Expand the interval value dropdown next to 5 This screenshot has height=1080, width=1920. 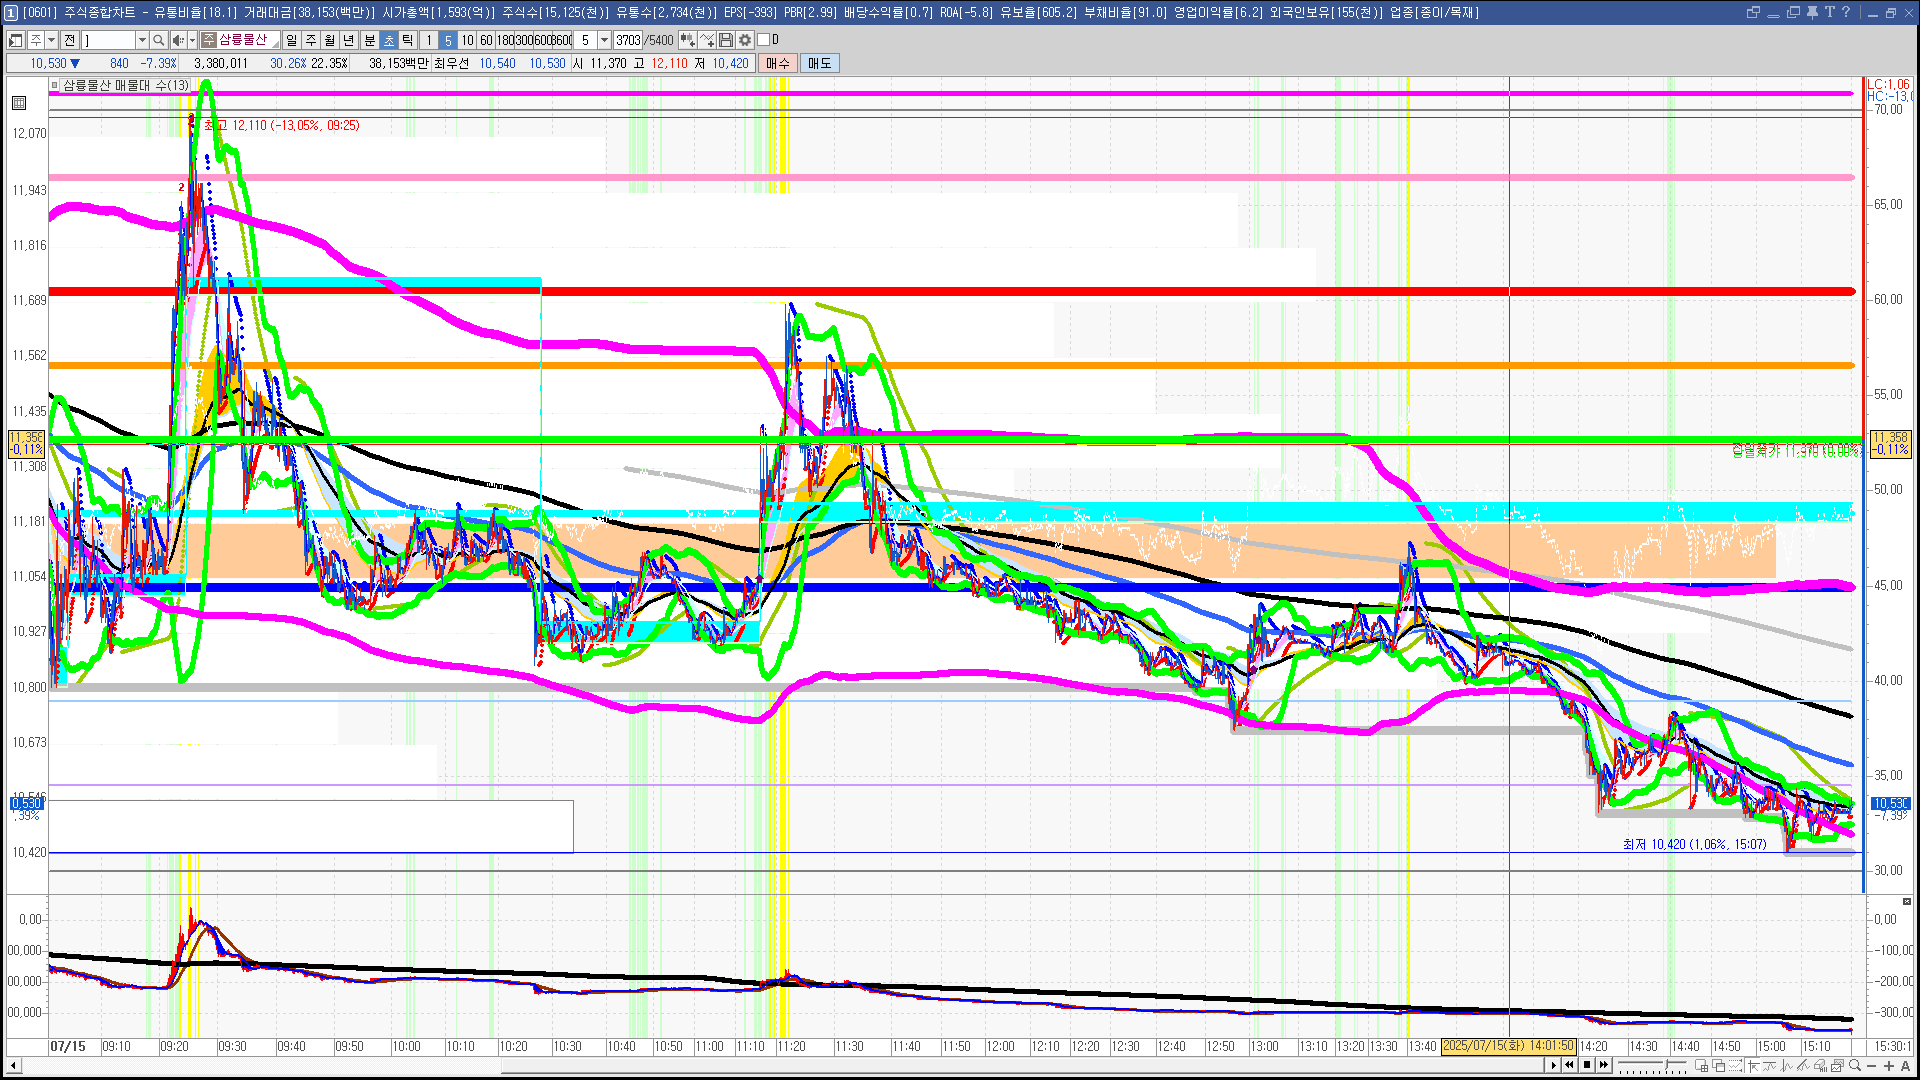coord(604,40)
